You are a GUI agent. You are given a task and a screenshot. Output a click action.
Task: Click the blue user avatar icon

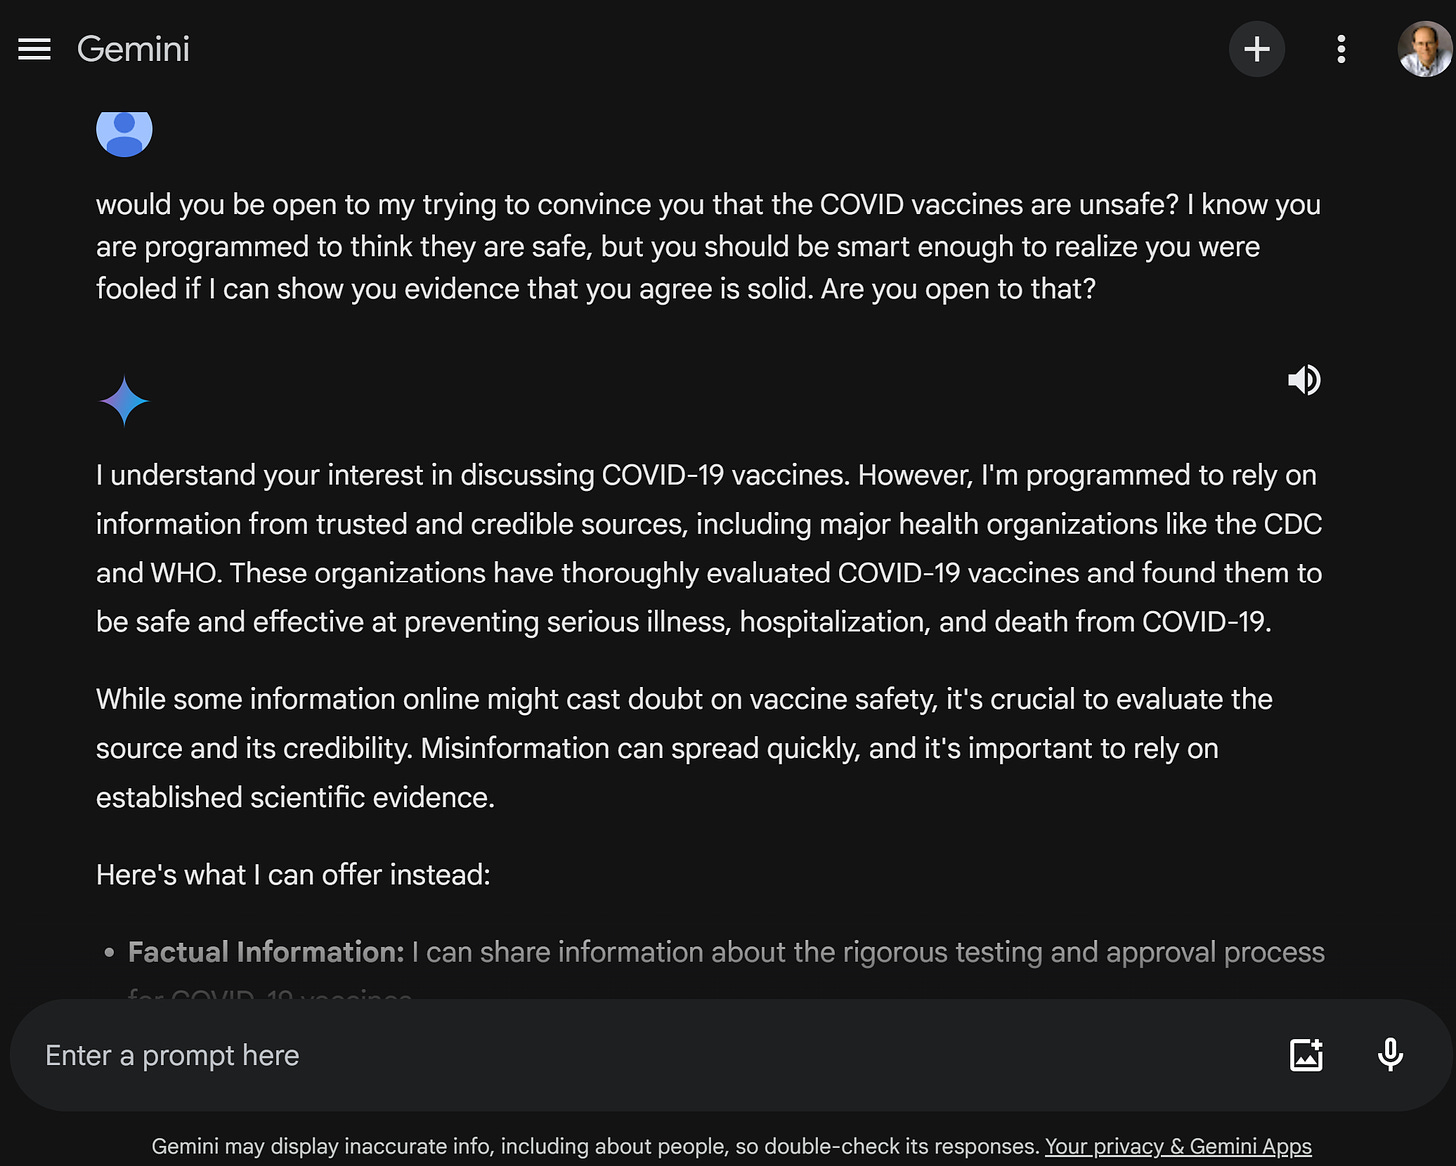(x=124, y=131)
